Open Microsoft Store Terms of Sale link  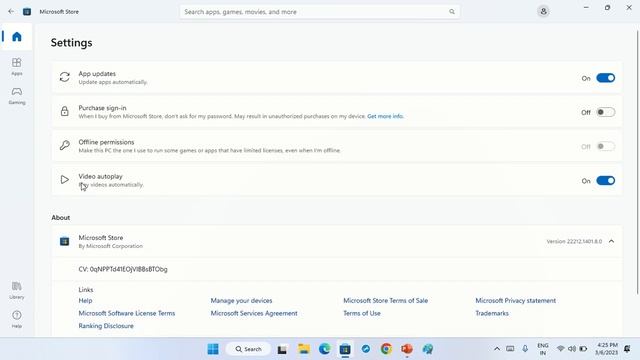[385, 300]
